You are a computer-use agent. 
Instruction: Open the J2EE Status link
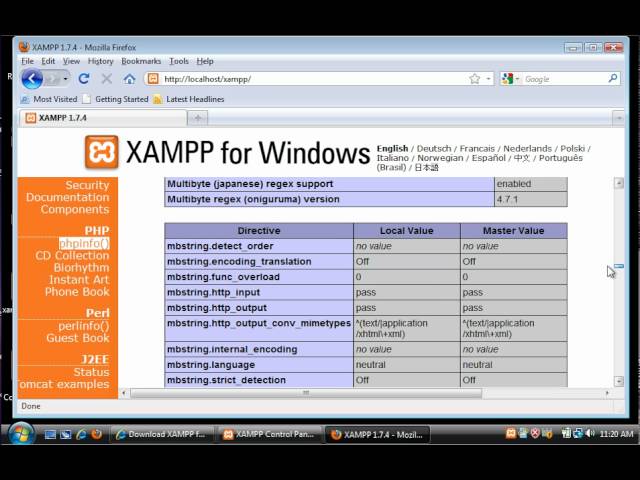[91, 372]
